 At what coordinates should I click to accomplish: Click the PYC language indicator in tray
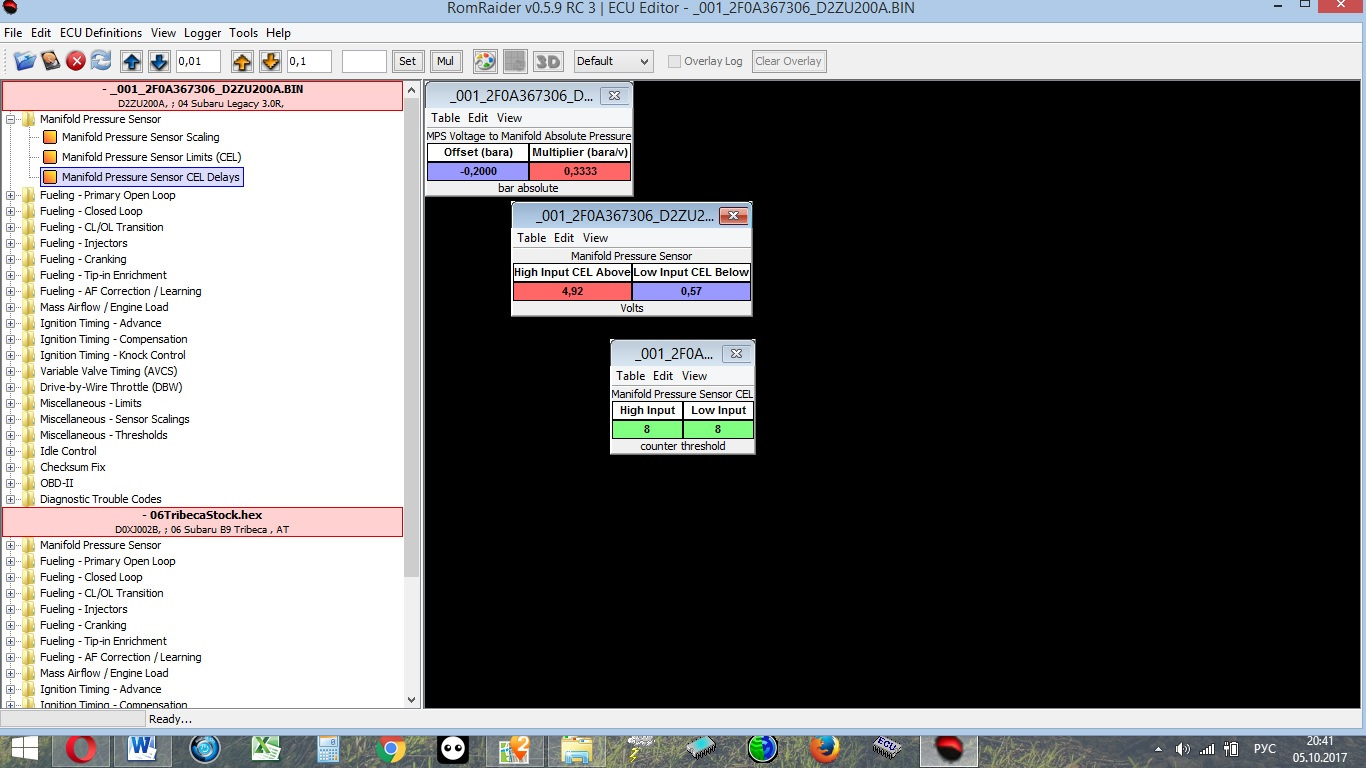pyautogui.click(x=1264, y=749)
